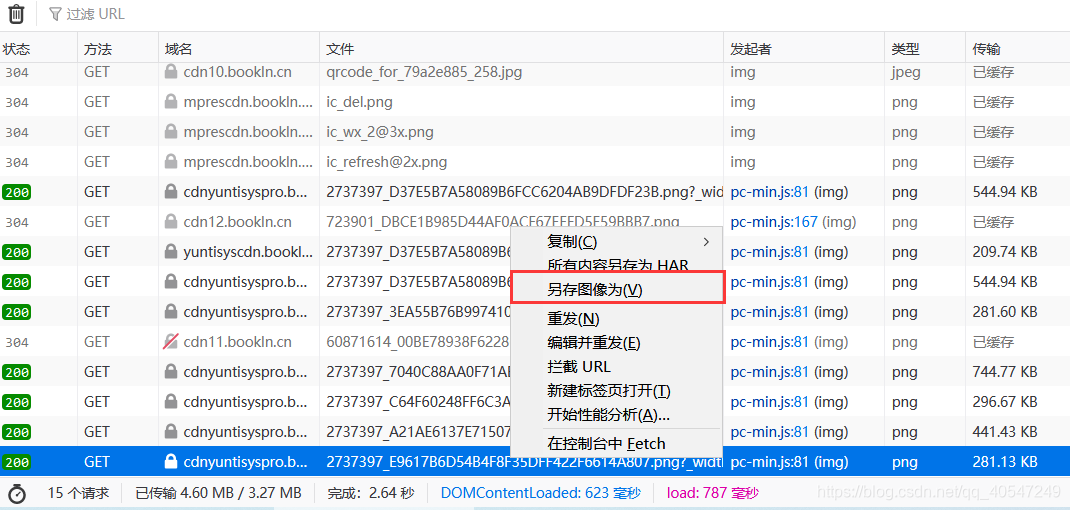Select the qrcode_for_79a2e885_258.jpg file row
1070x510 pixels.
(424, 72)
